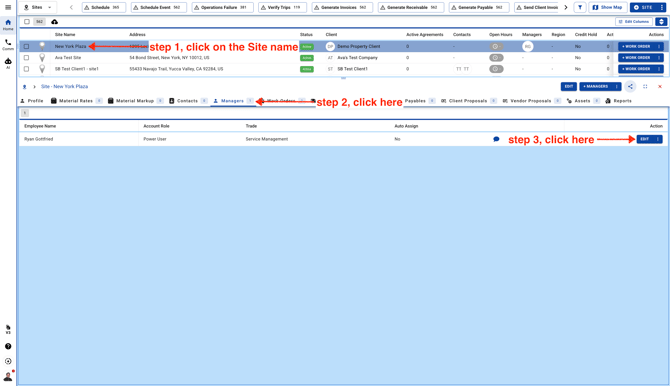Image resolution: width=670 pixels, height=386 pixels.
Task: Select the New York Plaza row checkbox
Action: coord(26,46)
